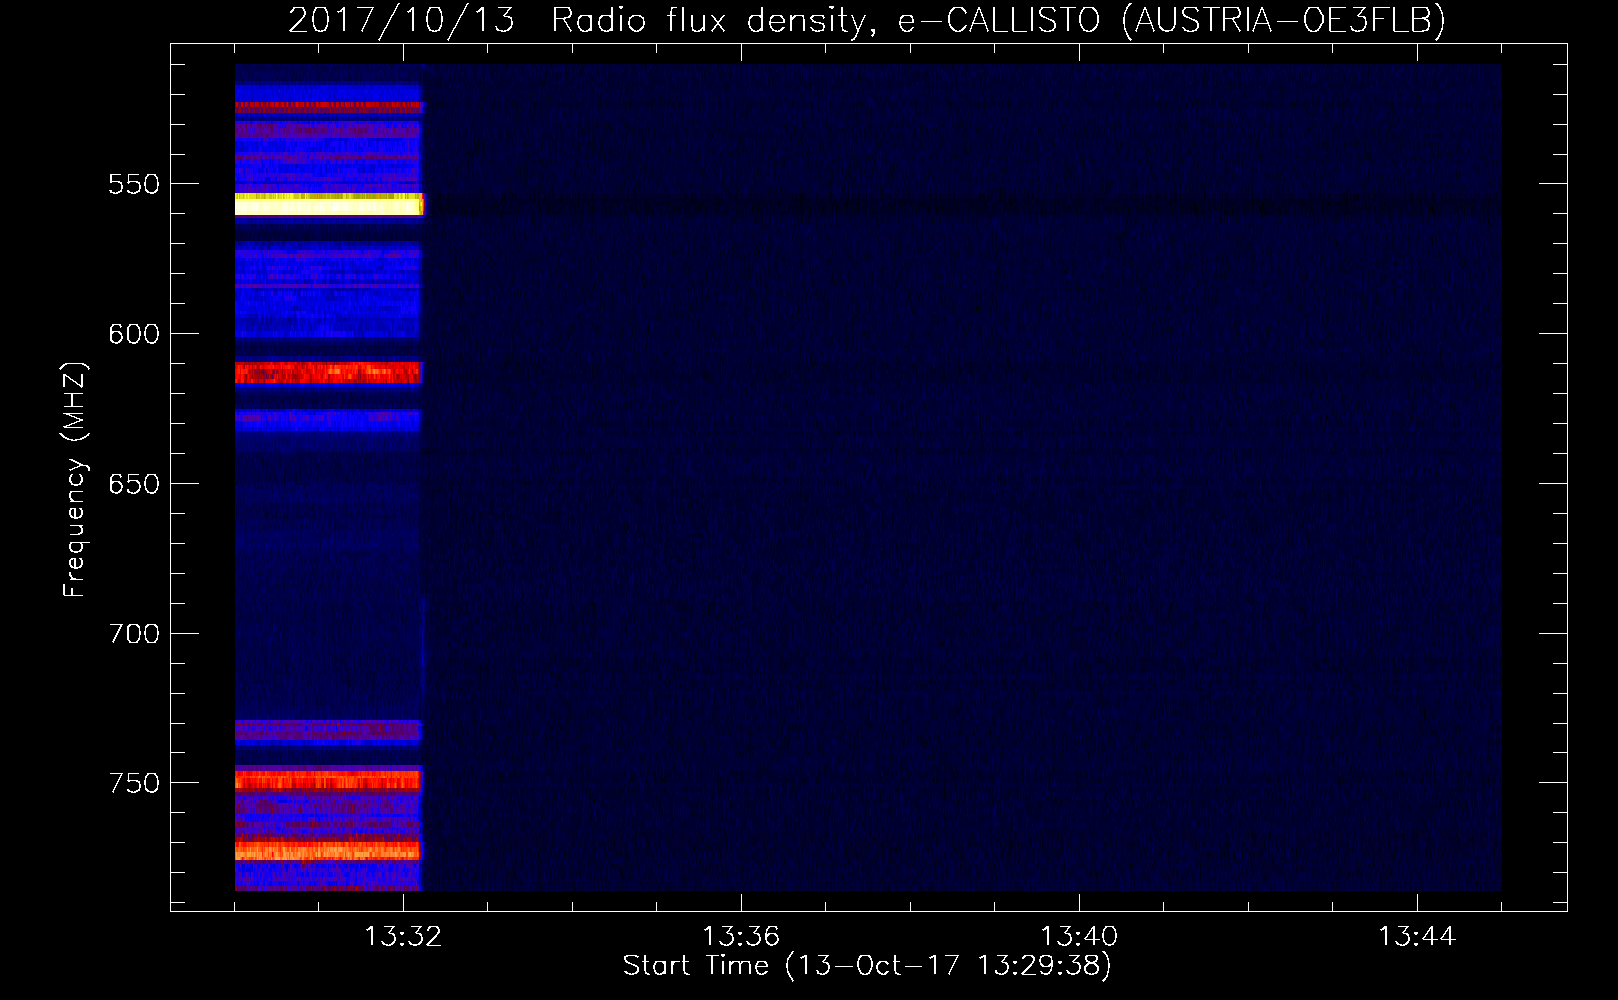Click the 600 frequency tick label

(x=134, y=334)
